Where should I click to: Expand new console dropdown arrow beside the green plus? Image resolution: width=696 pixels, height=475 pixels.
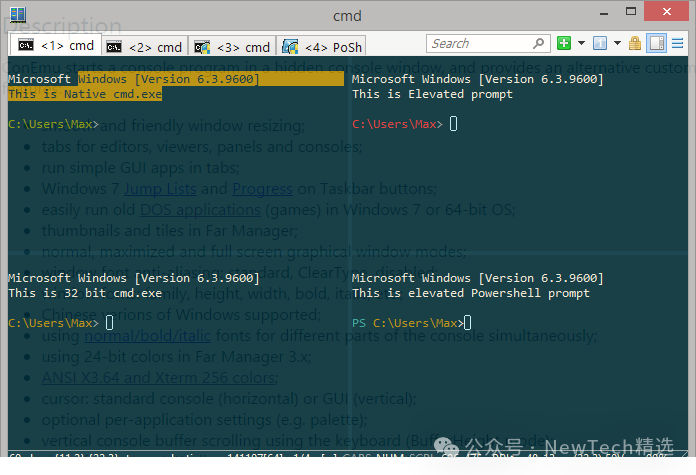pos(581,43)
